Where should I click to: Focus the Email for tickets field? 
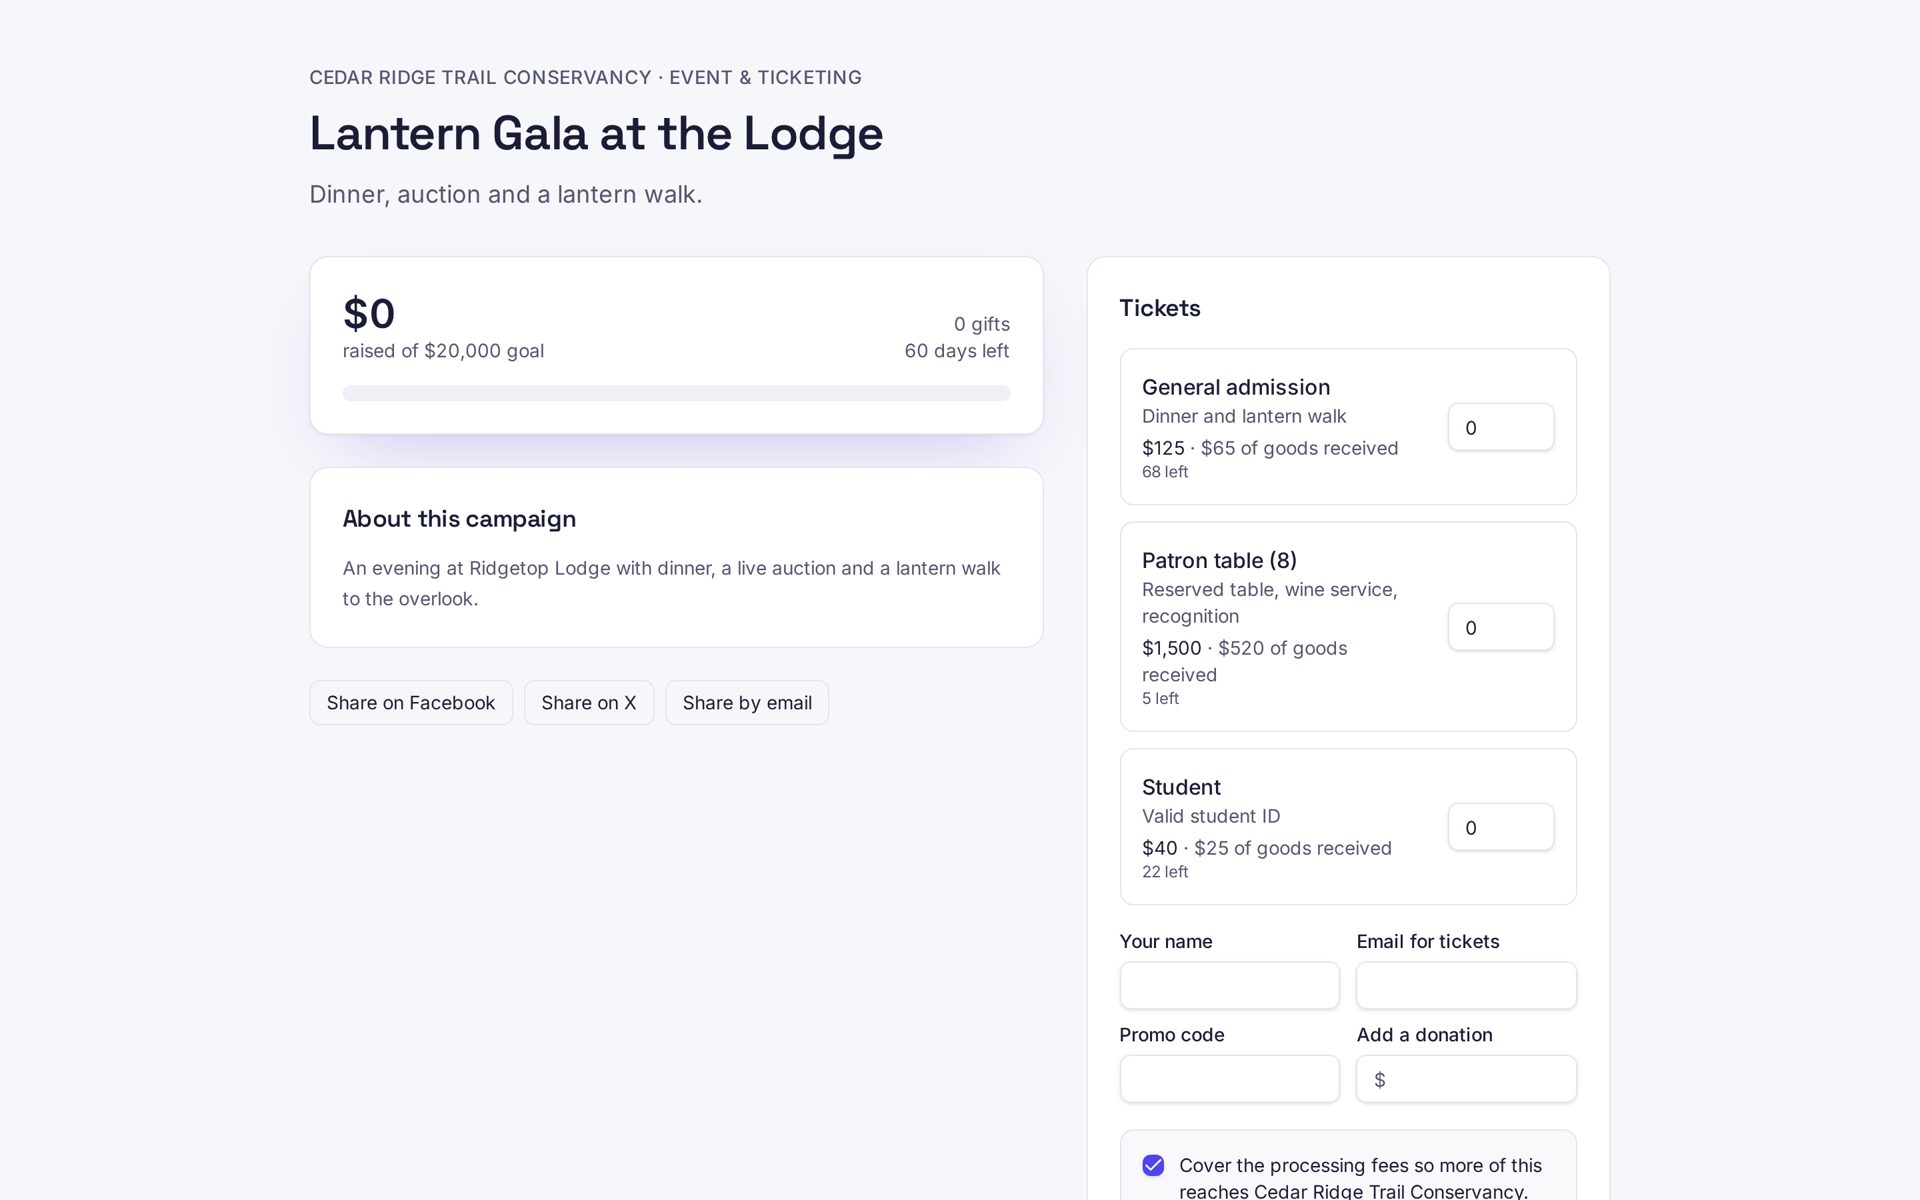(x=1466, y=985)
